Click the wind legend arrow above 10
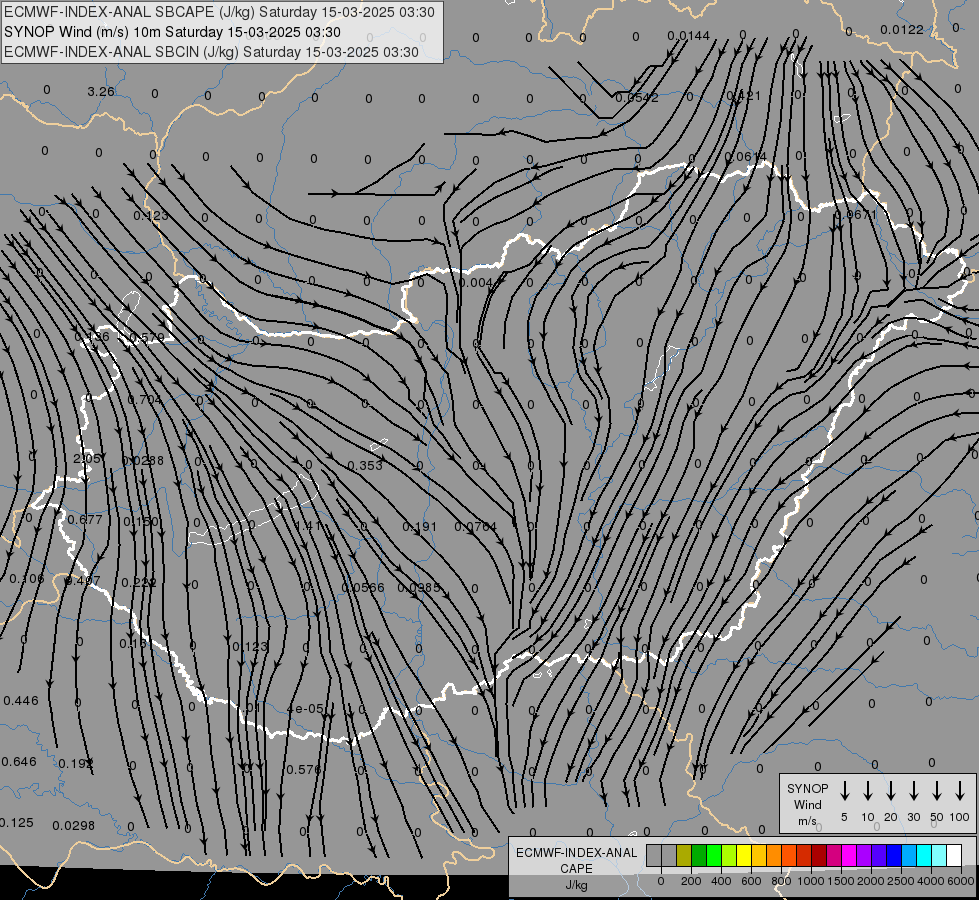This screenshot has width=979, height=900. (867, 791)
